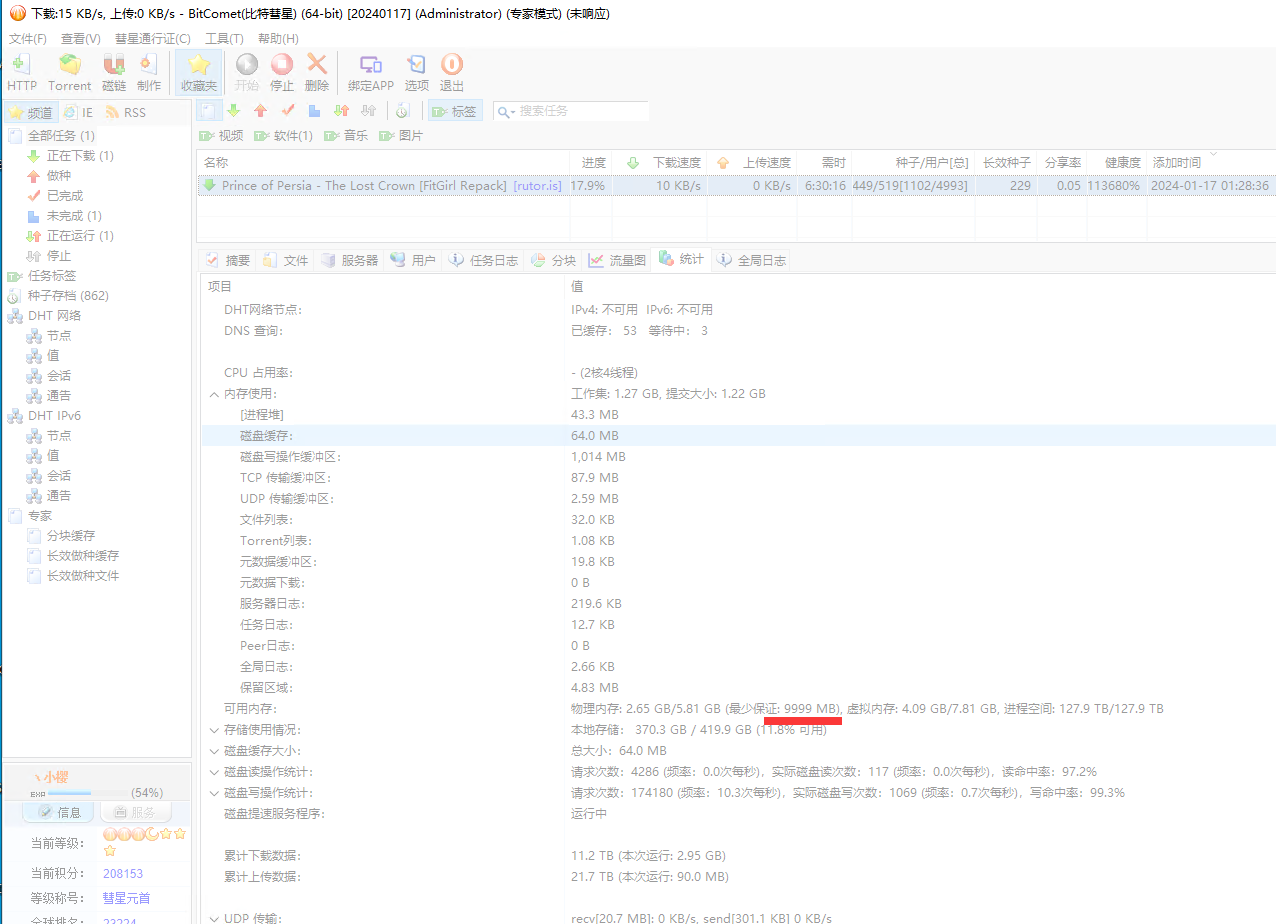Select the 软件(1) software tag
Screen dimensions: 1276x924
pyautogui.click(x=284, y=136)
